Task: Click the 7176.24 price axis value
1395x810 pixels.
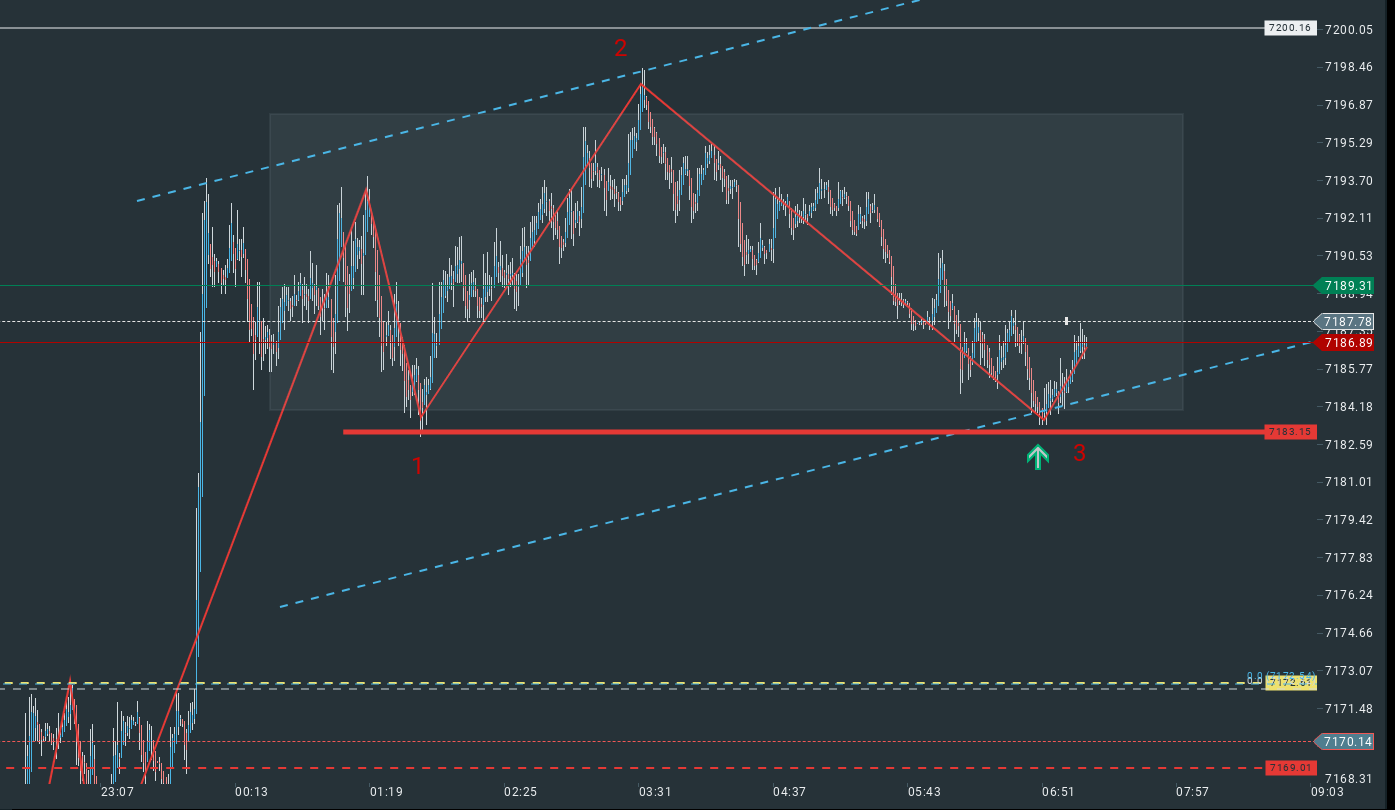Action: [x=1347, y=595]
